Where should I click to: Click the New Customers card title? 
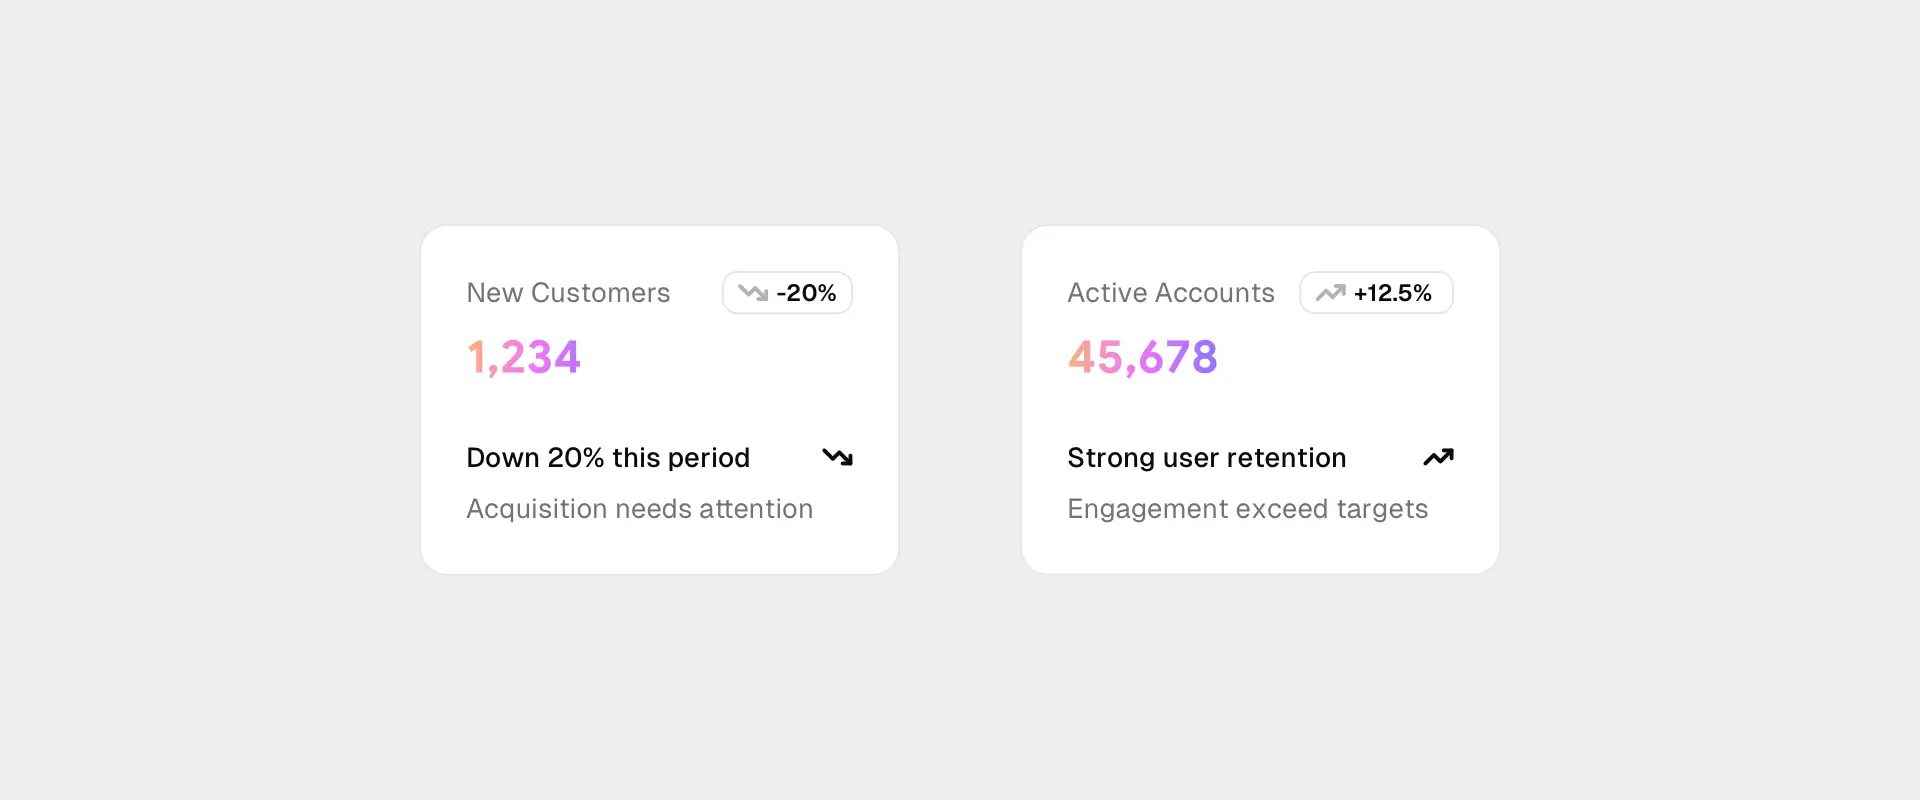click(x=568, y=293)
